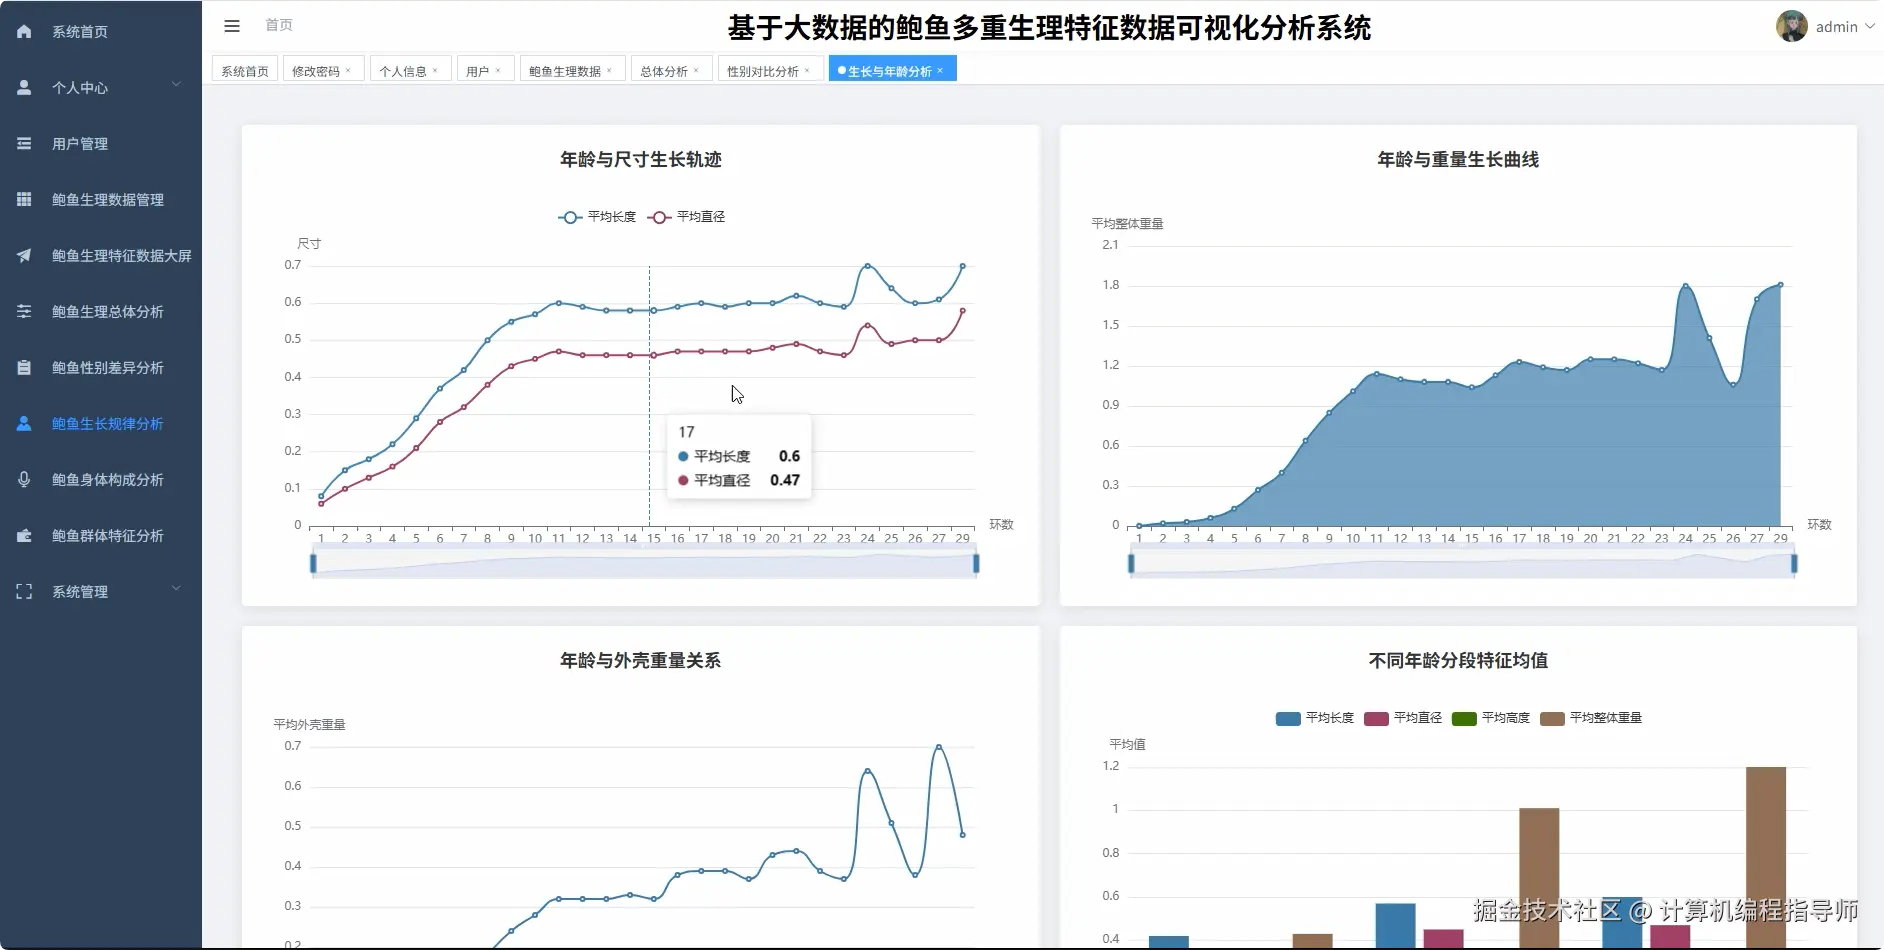Open 用户管理 in the sidebar
The width and height of the screenshot is (1884, 950).
101,144
